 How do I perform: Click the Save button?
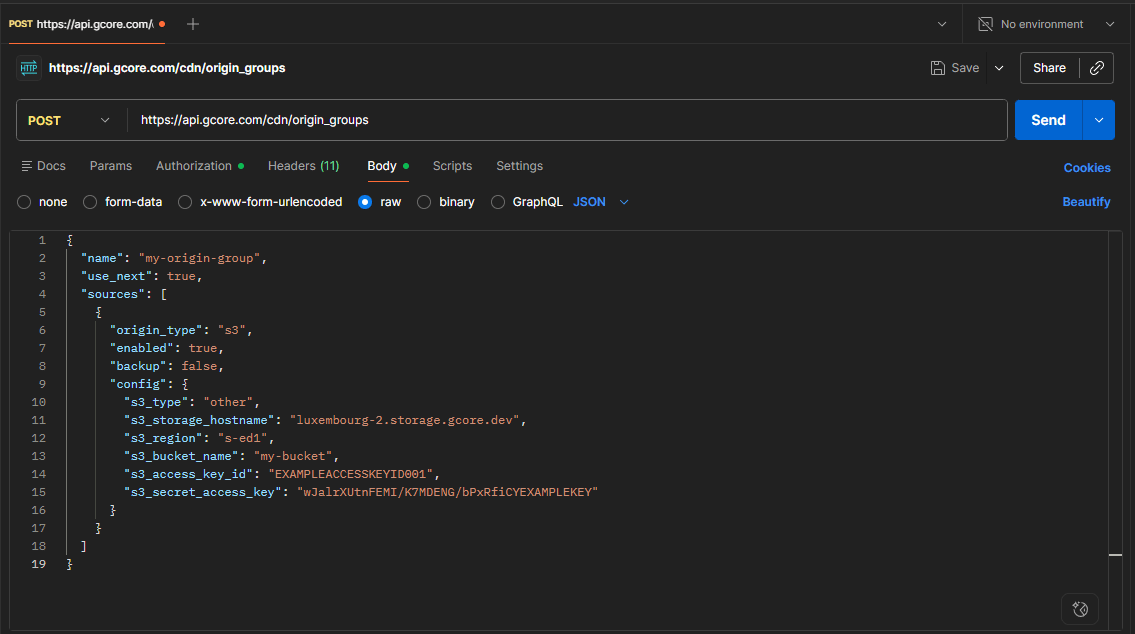tap(955, 68)
